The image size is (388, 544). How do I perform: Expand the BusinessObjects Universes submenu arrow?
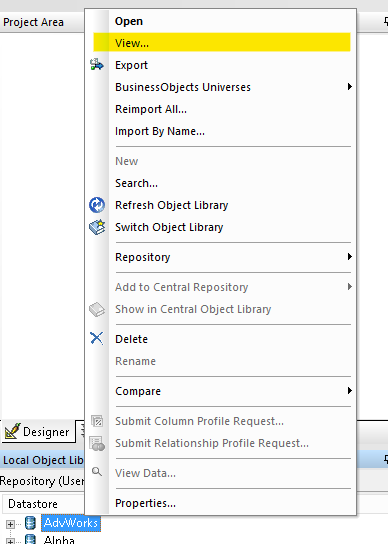[349, 87]
